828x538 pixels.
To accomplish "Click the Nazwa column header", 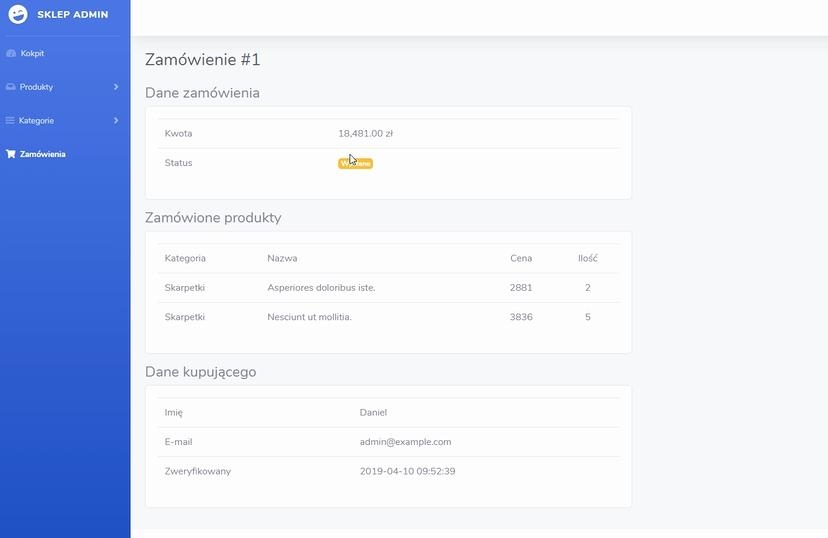I will [x=282, y=258].
